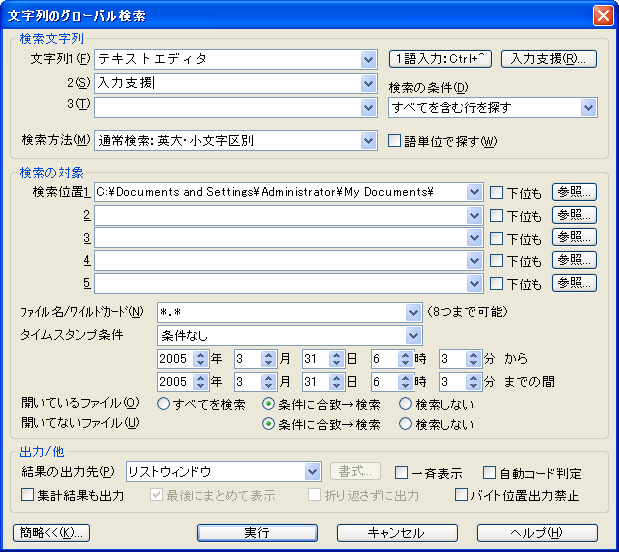The image size is (619, 552).
Task: Click 参照 button for search location 3
Action: (x=574, y=237)
